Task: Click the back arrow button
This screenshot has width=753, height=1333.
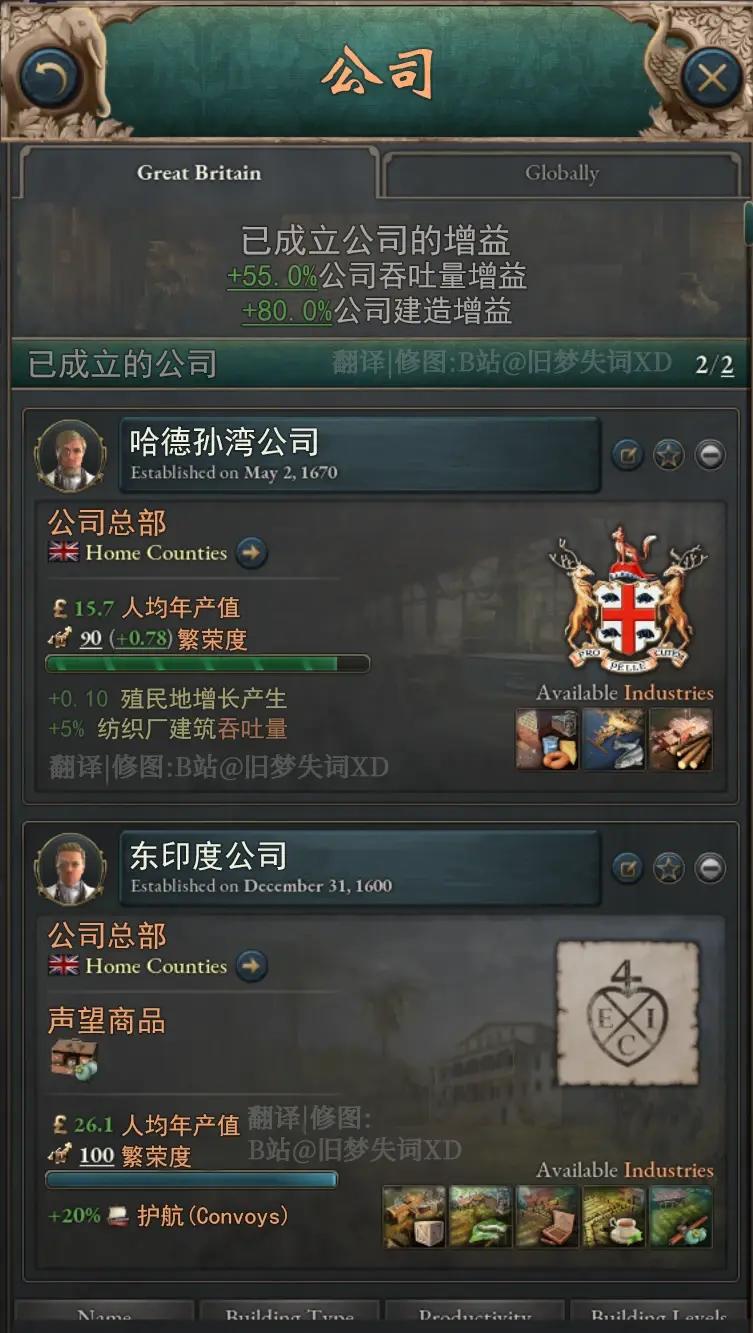Action: tap(50, 79)
